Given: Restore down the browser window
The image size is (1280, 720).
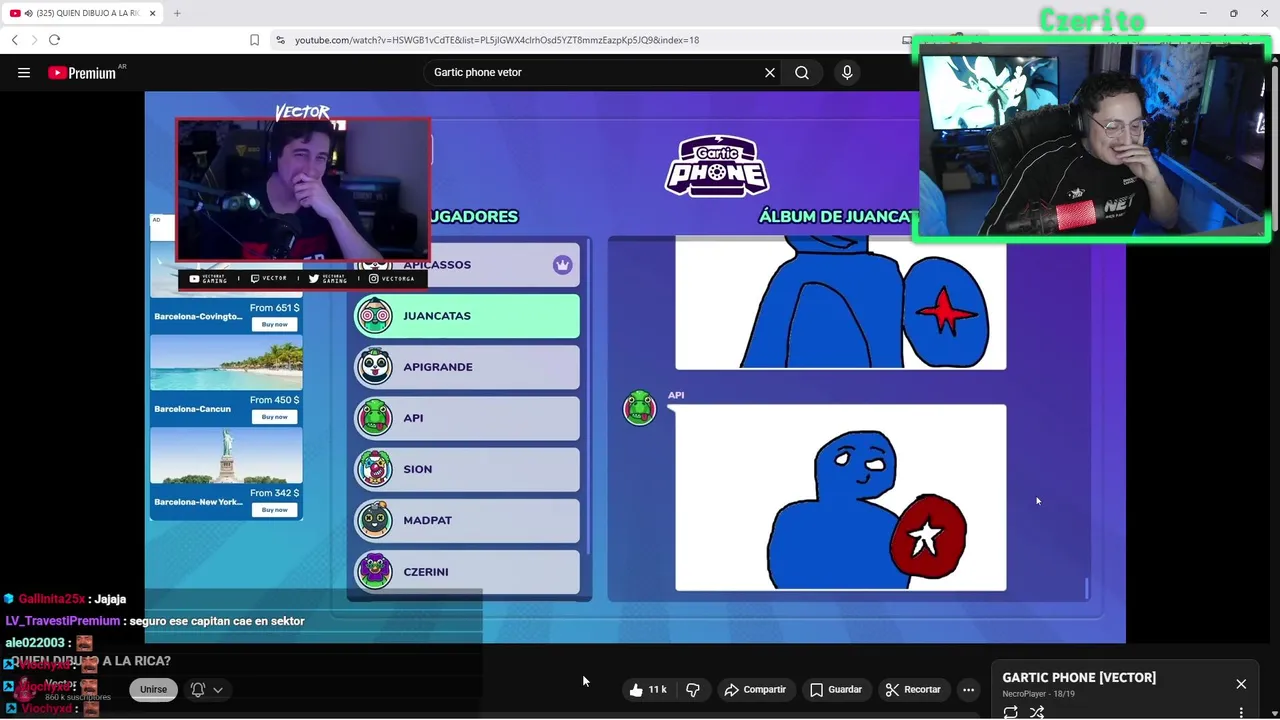Looking at the screenshot, I should coord(1233,13).
